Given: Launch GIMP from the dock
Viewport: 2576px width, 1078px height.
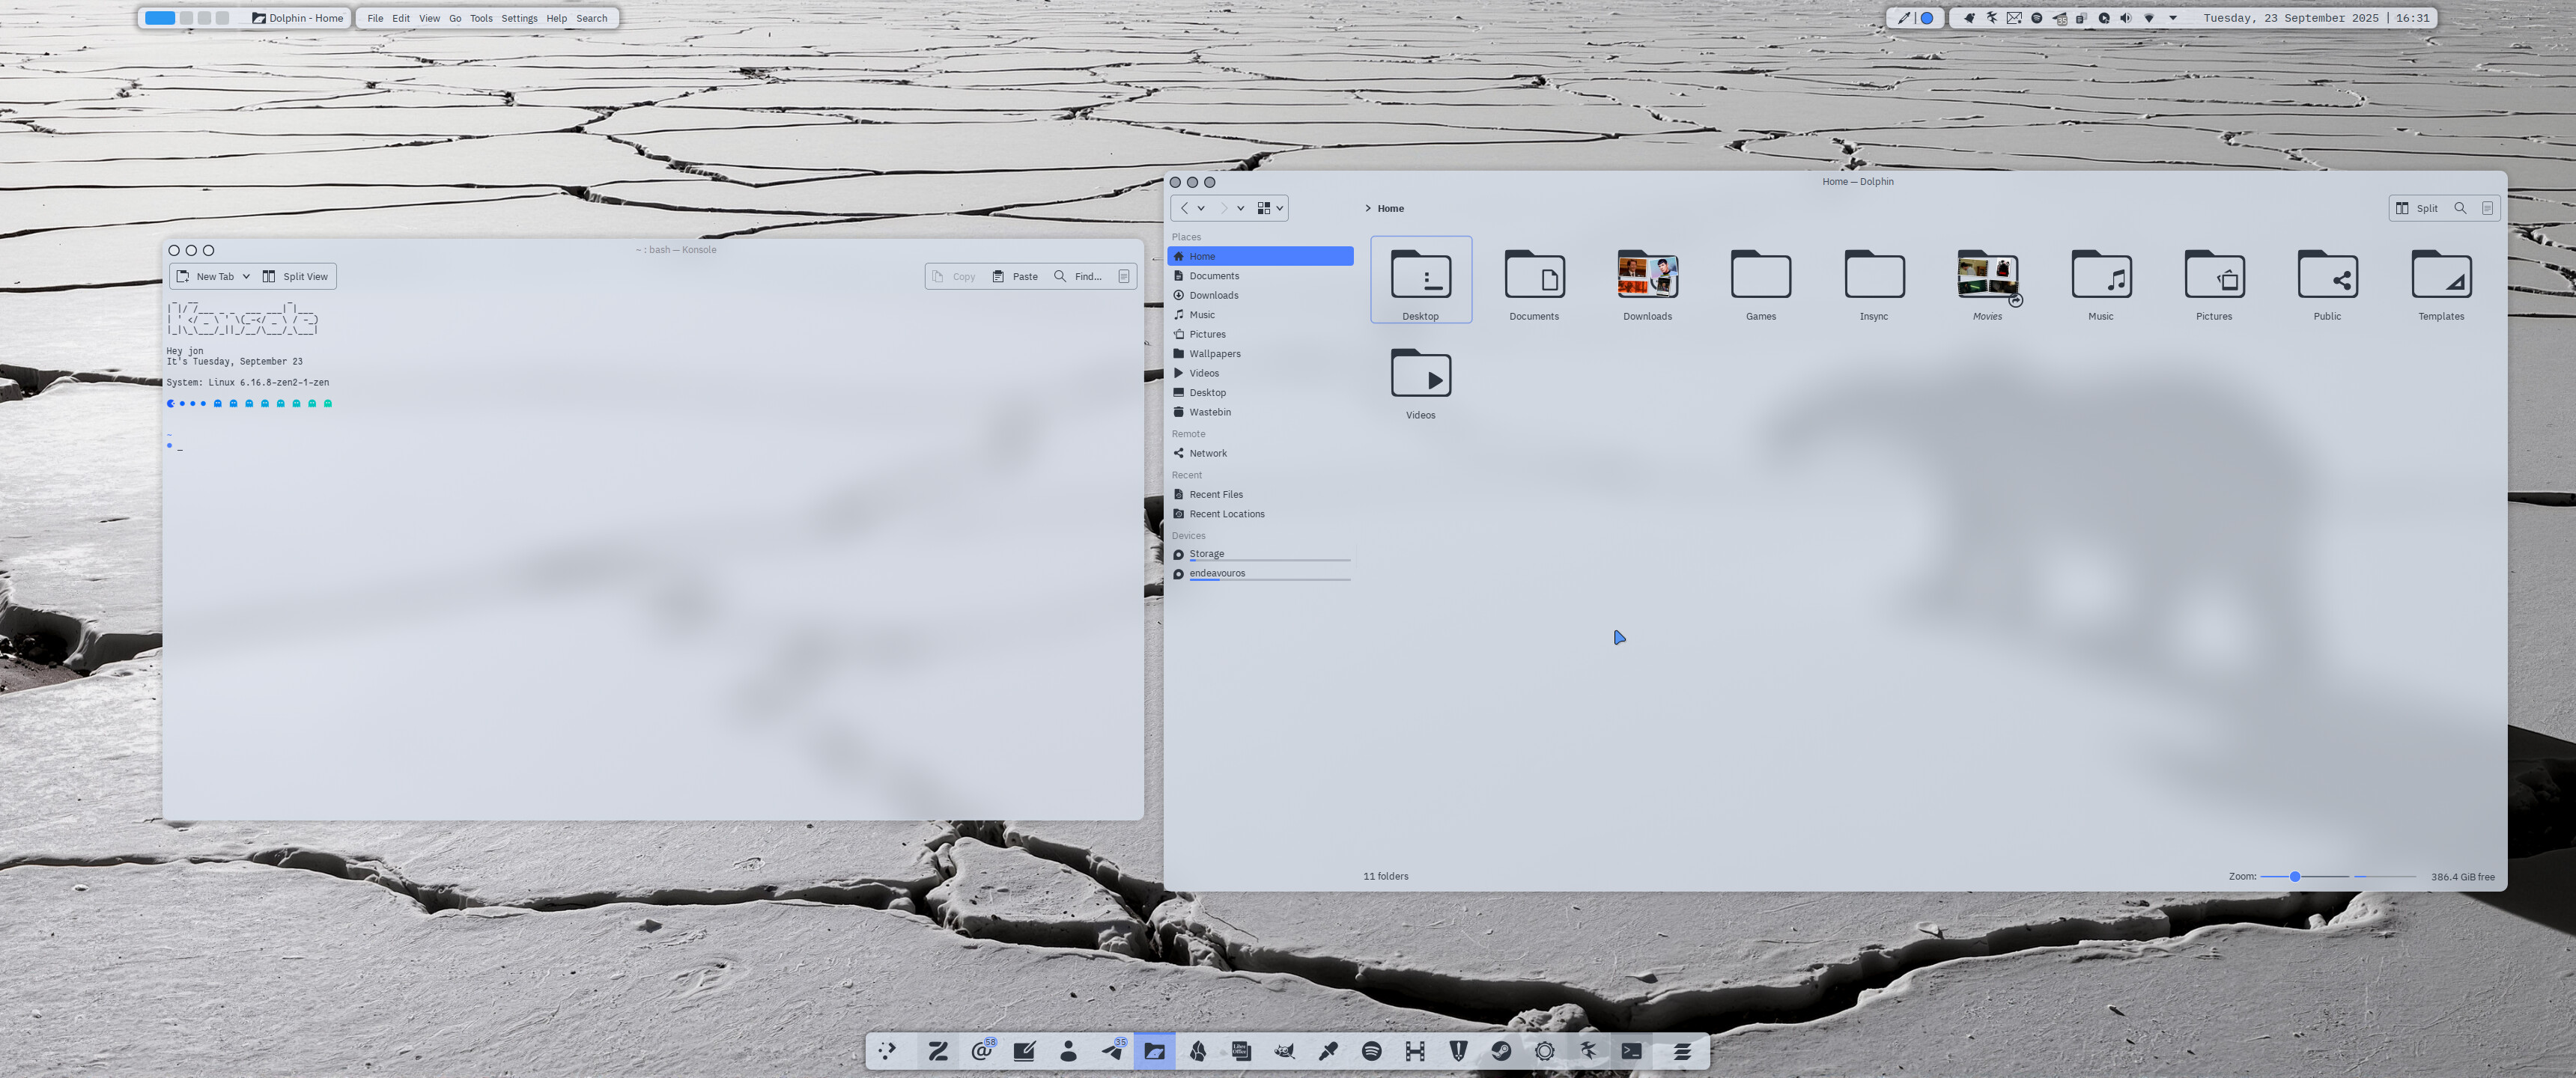Looking at the screenshot, I should pyautogui.click(x=1284, y=1051).
